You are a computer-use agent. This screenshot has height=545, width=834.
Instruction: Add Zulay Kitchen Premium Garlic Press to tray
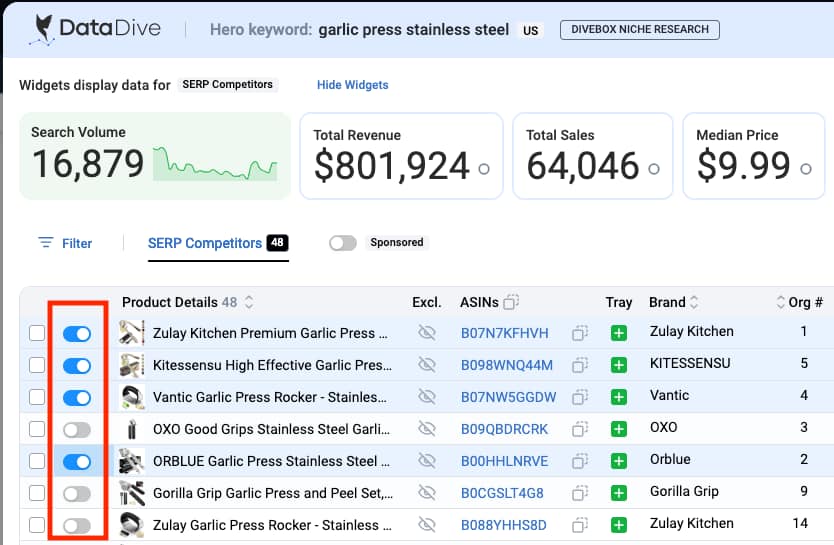coord(619,333)
